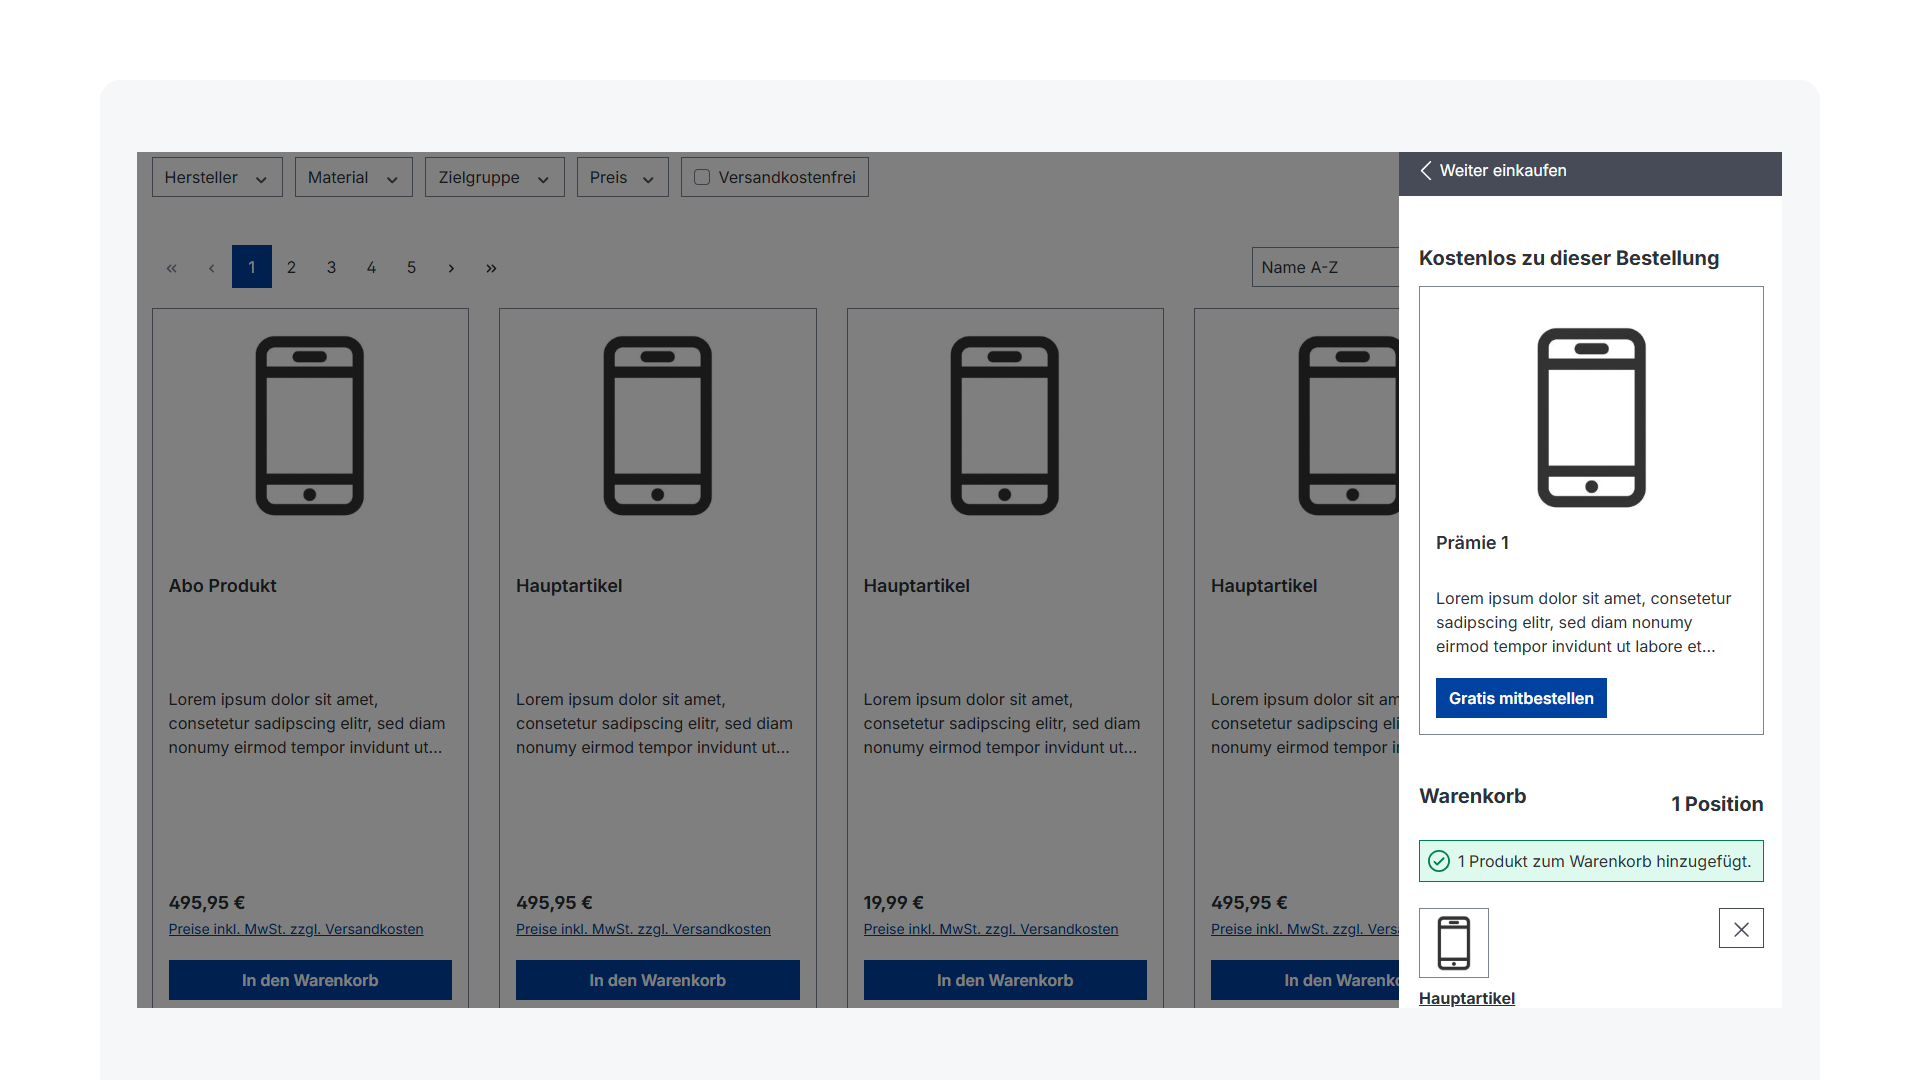The height and width of the screenshot is (1080, 1920).
Task: Click the back chevron beside Weiter einkaufen
Action: 1426,171
